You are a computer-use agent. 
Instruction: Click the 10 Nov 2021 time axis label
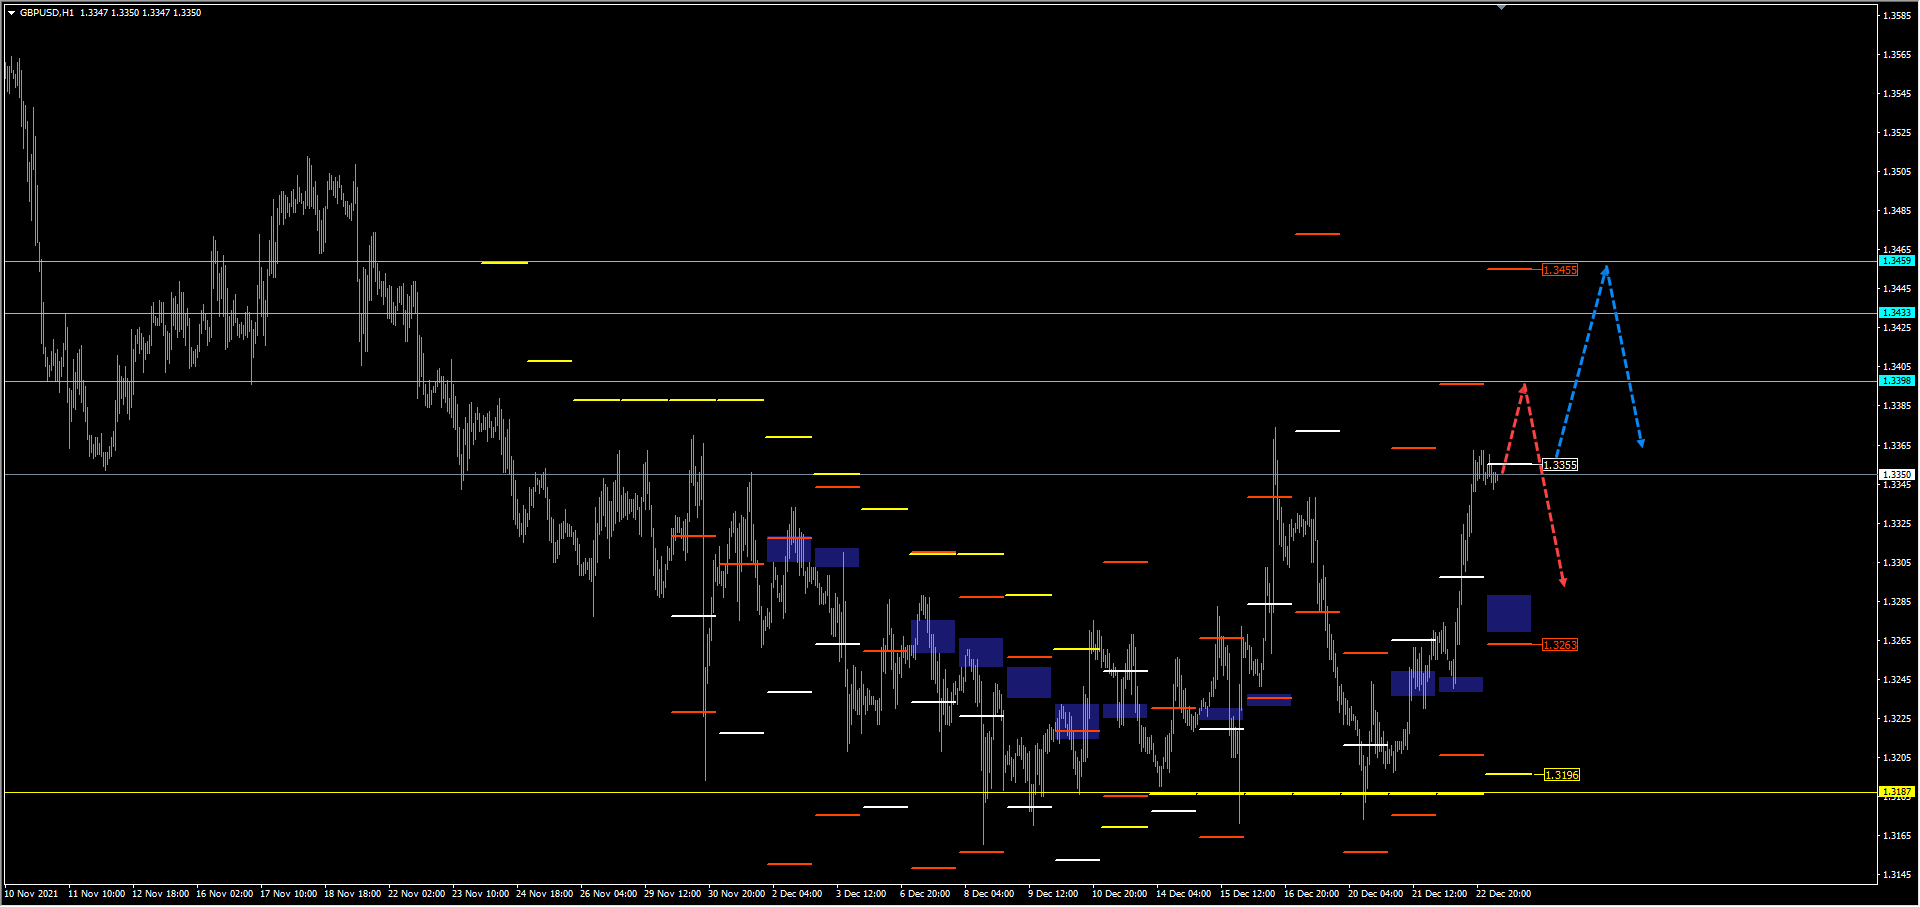coord(32,894)
